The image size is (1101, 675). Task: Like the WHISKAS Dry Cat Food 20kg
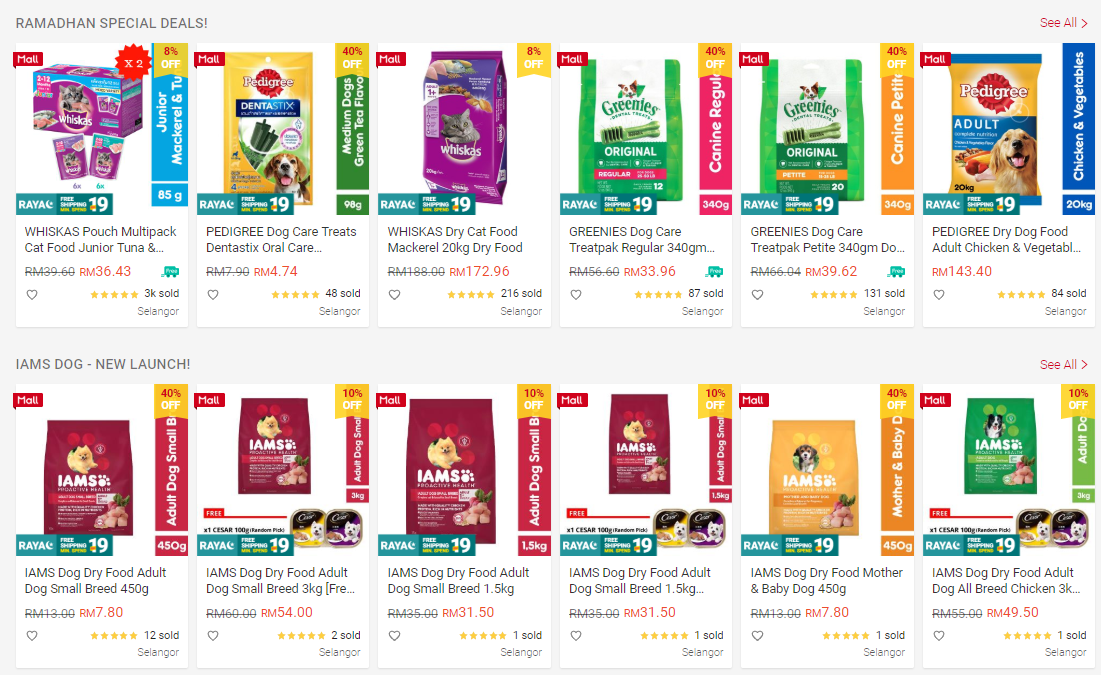point(395,294)
